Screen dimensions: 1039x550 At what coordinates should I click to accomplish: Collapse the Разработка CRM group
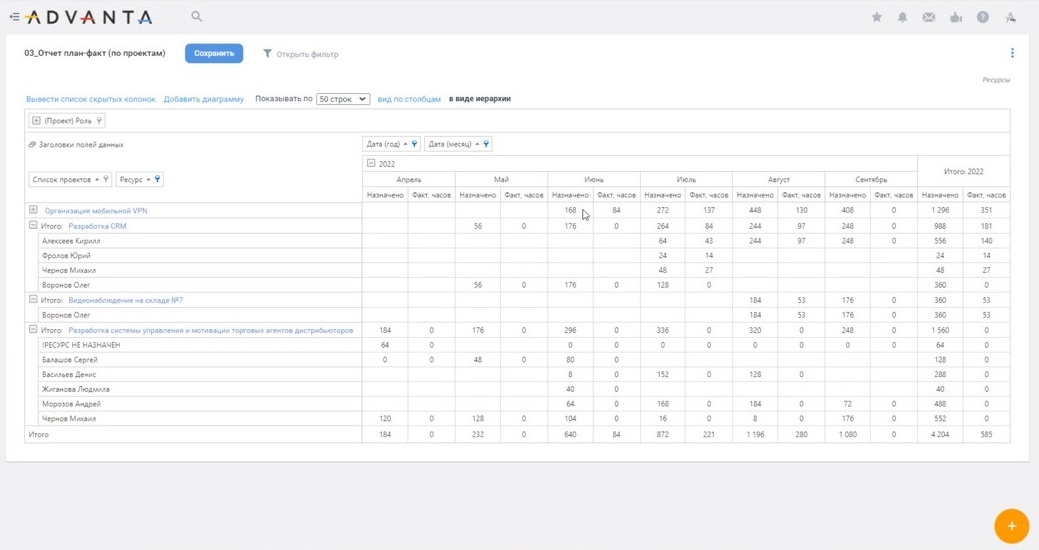pos(33,226)
